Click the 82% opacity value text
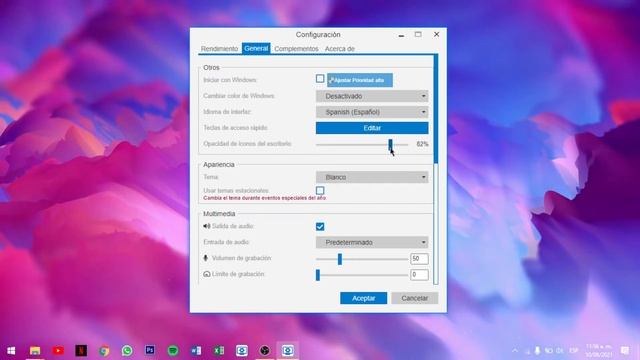 click(x=422, y=144)
